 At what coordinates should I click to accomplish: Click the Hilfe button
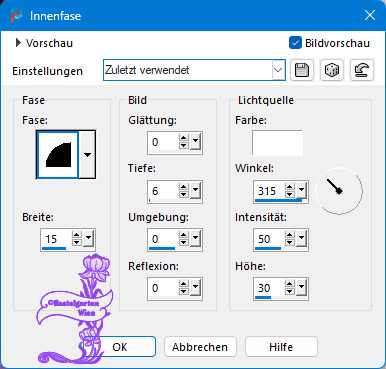click(281, 347)
